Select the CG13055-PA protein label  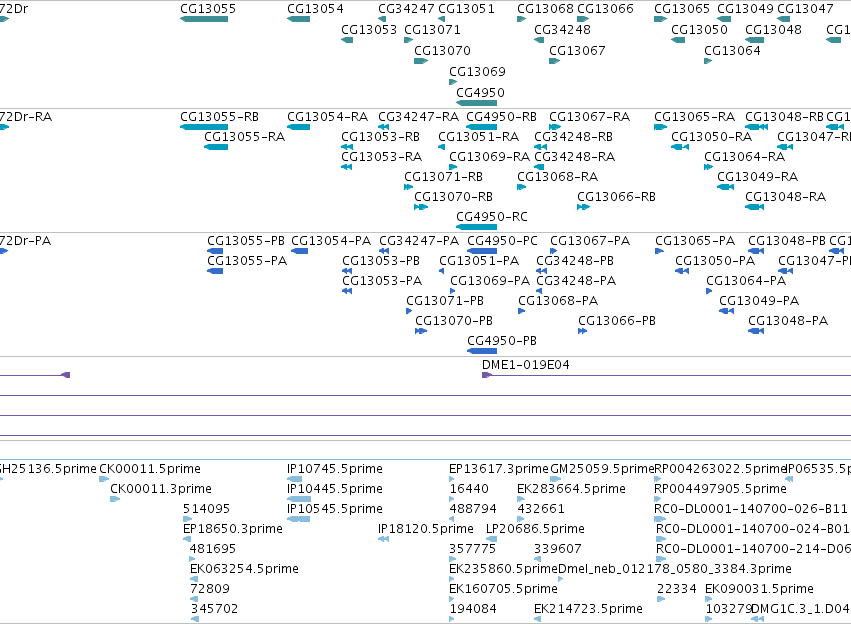tap(247, 260)
